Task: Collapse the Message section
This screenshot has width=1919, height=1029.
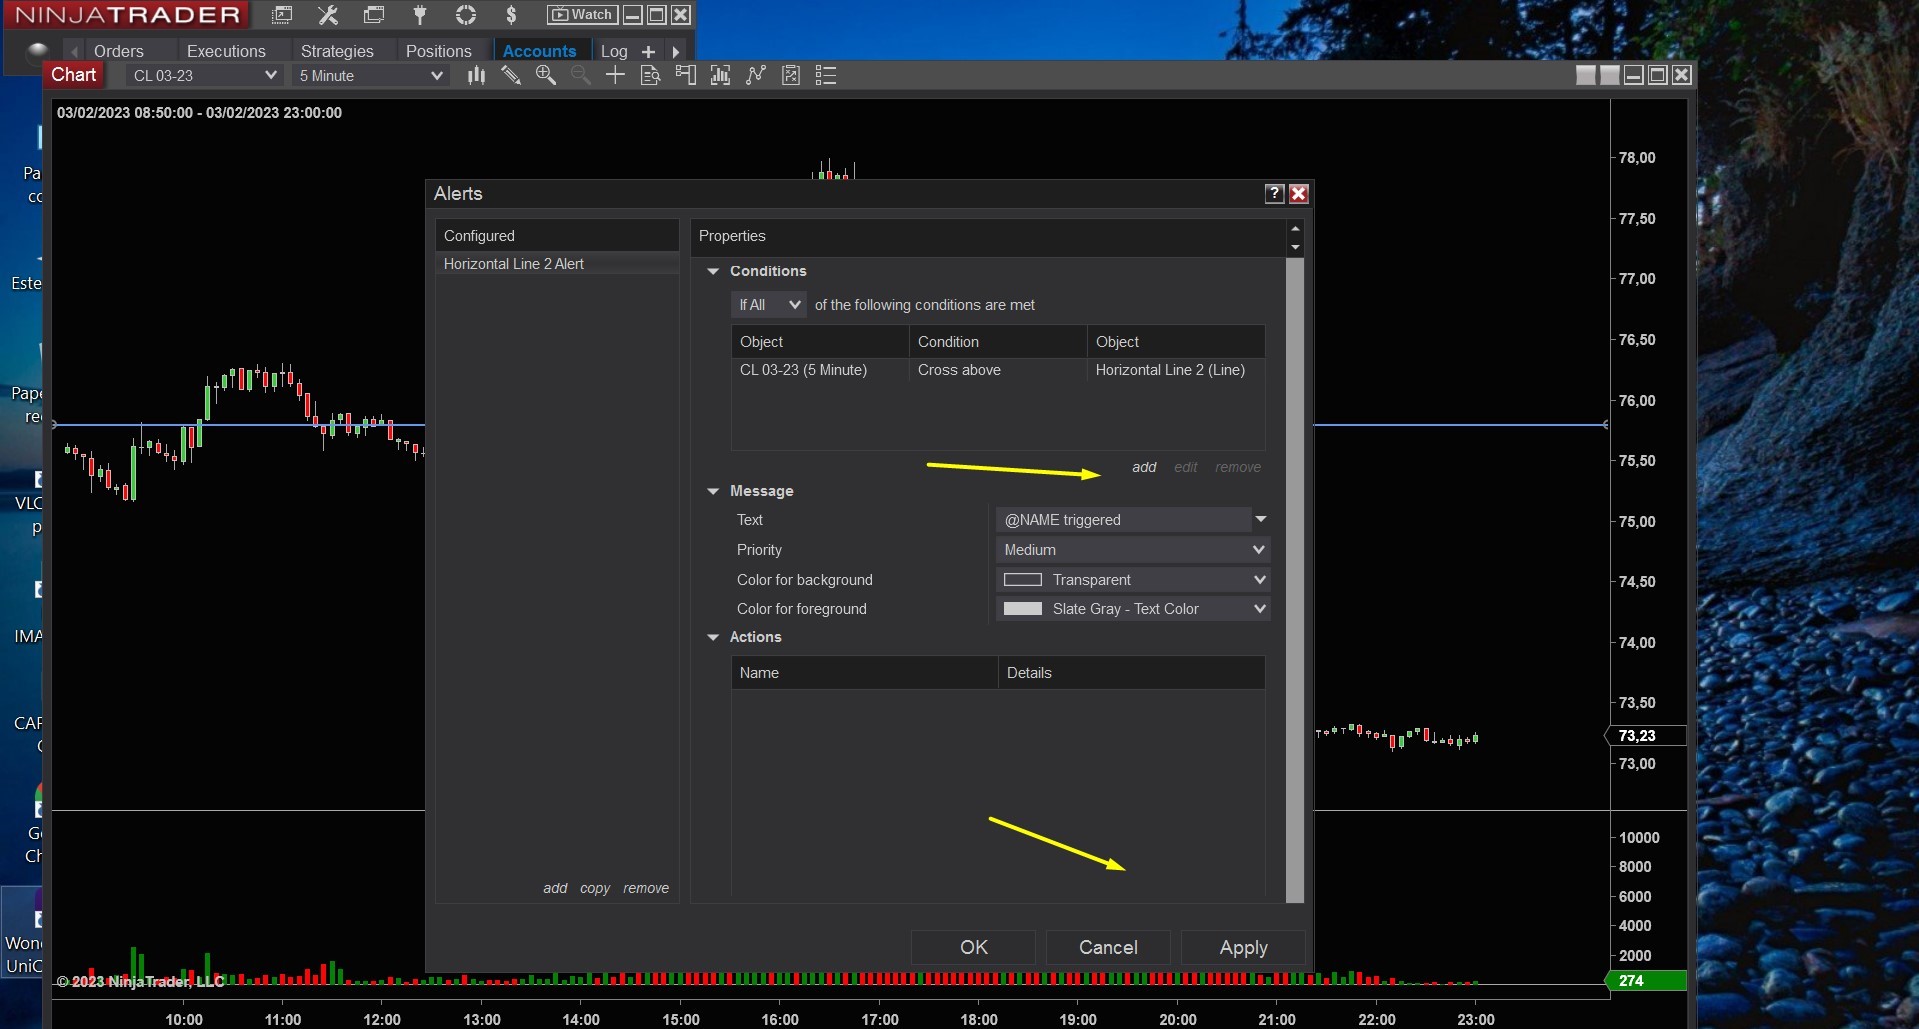Action: [x=713, y=491]
